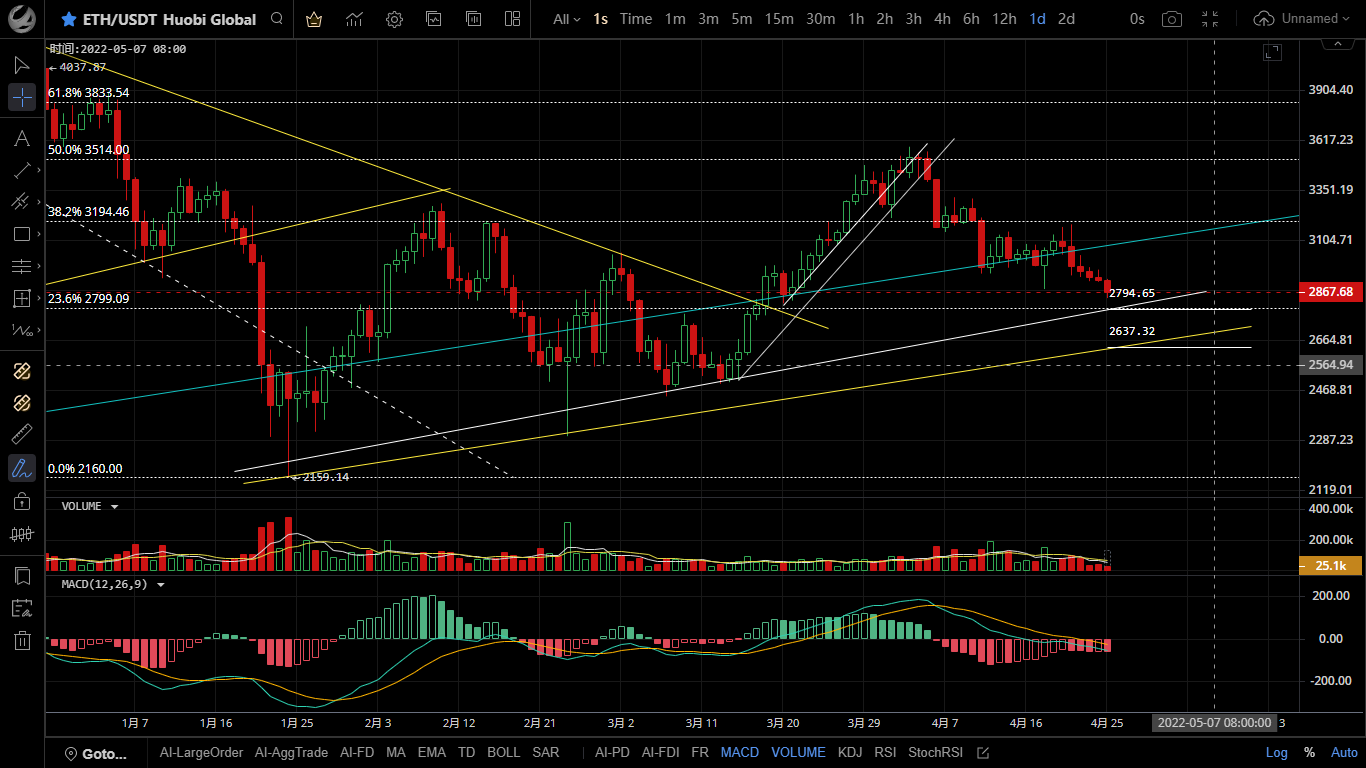The height and width of the screenshot is (768, 1366).
Task: Toggle the MACD indicator
Action: pos(739,752)
